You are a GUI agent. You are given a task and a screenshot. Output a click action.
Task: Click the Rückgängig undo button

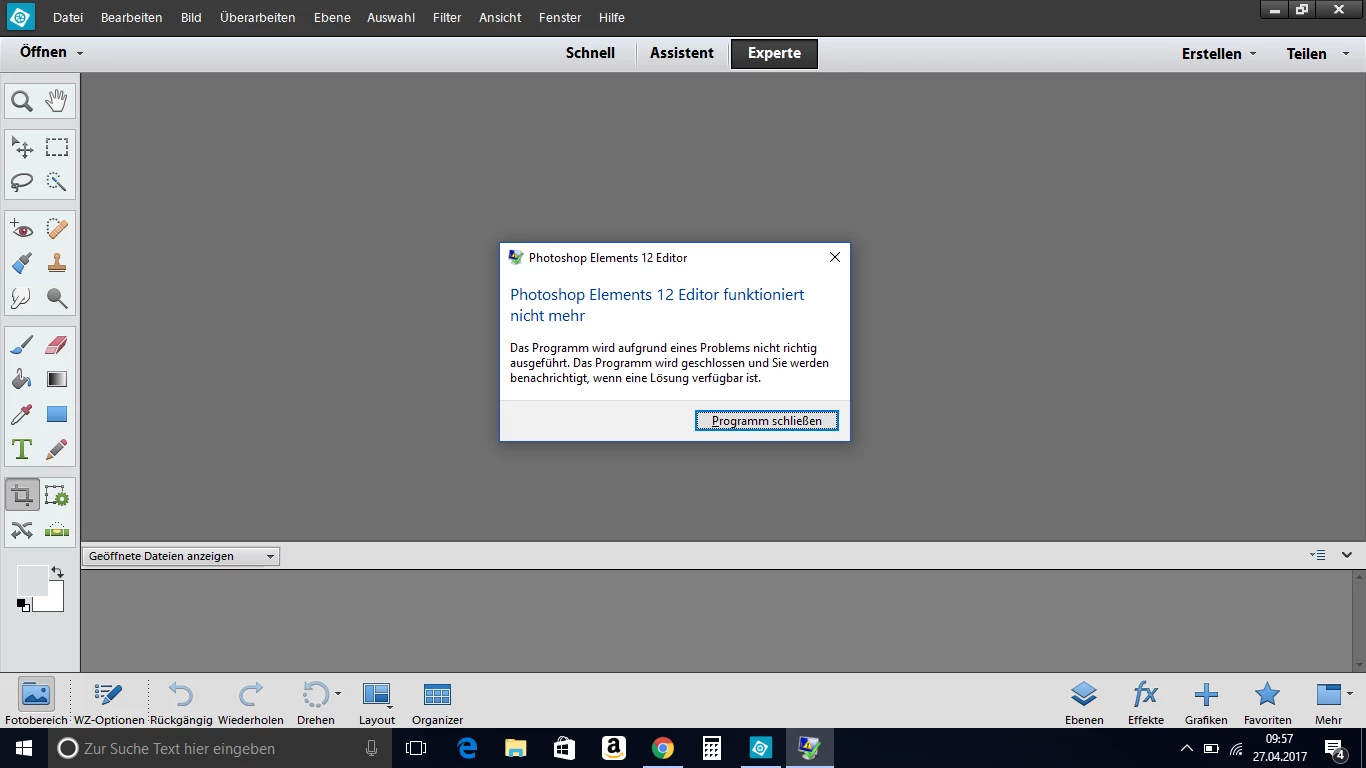[181, 702]
